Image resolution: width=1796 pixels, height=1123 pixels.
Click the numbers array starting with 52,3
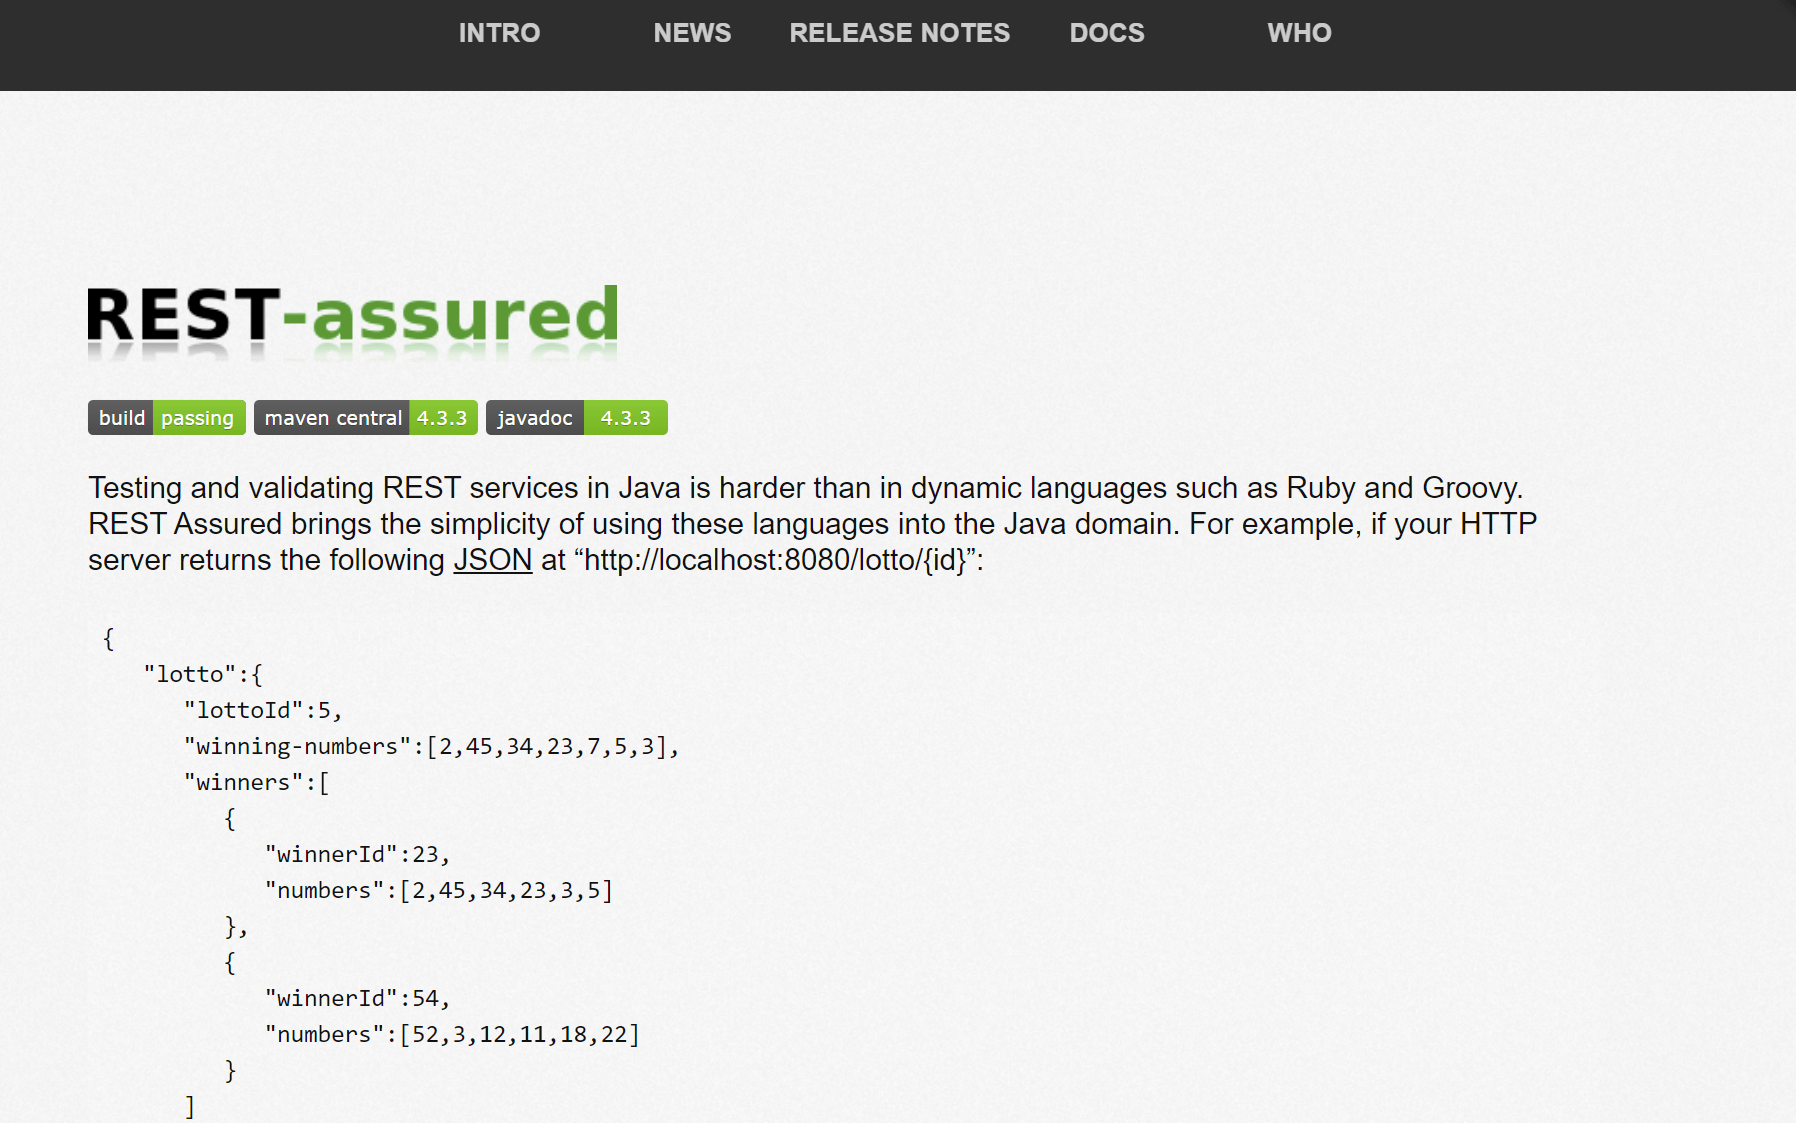pos(452,1035)
